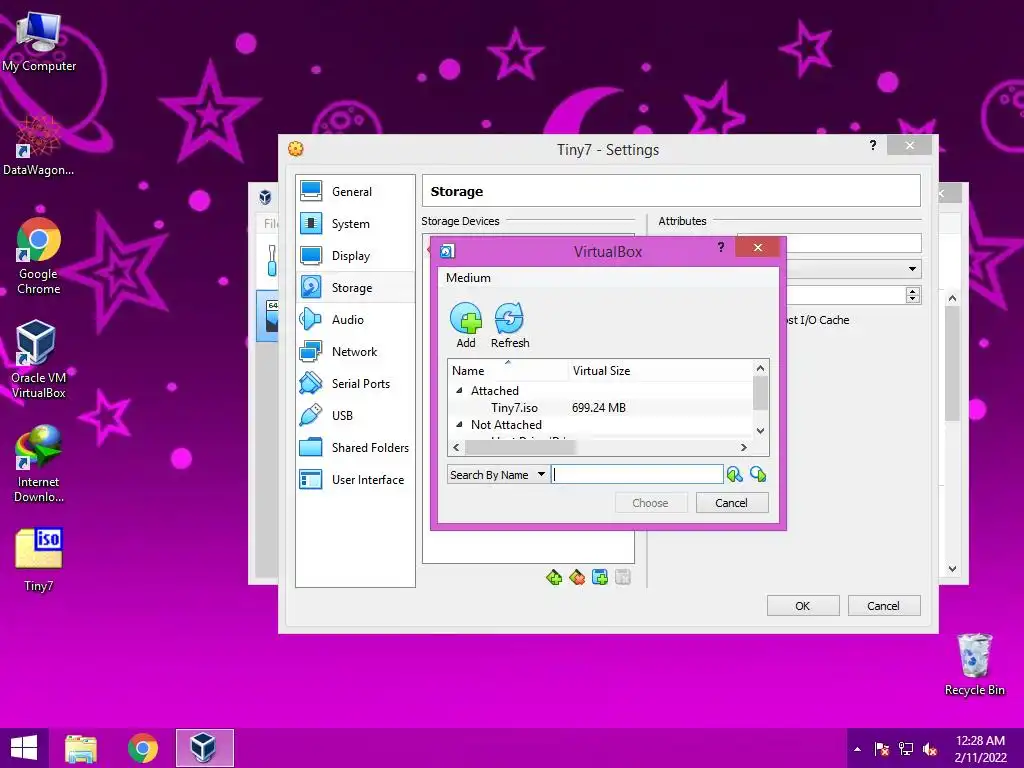
Task: Click medium list vertical scrollbar up arrow
Action: click(x=760, y=368)
